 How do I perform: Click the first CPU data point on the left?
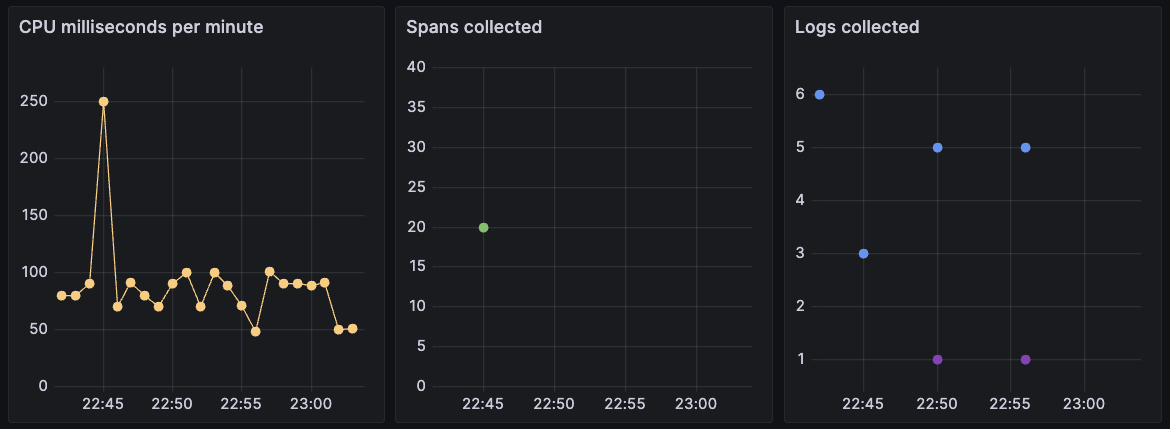tap(61, 295)
